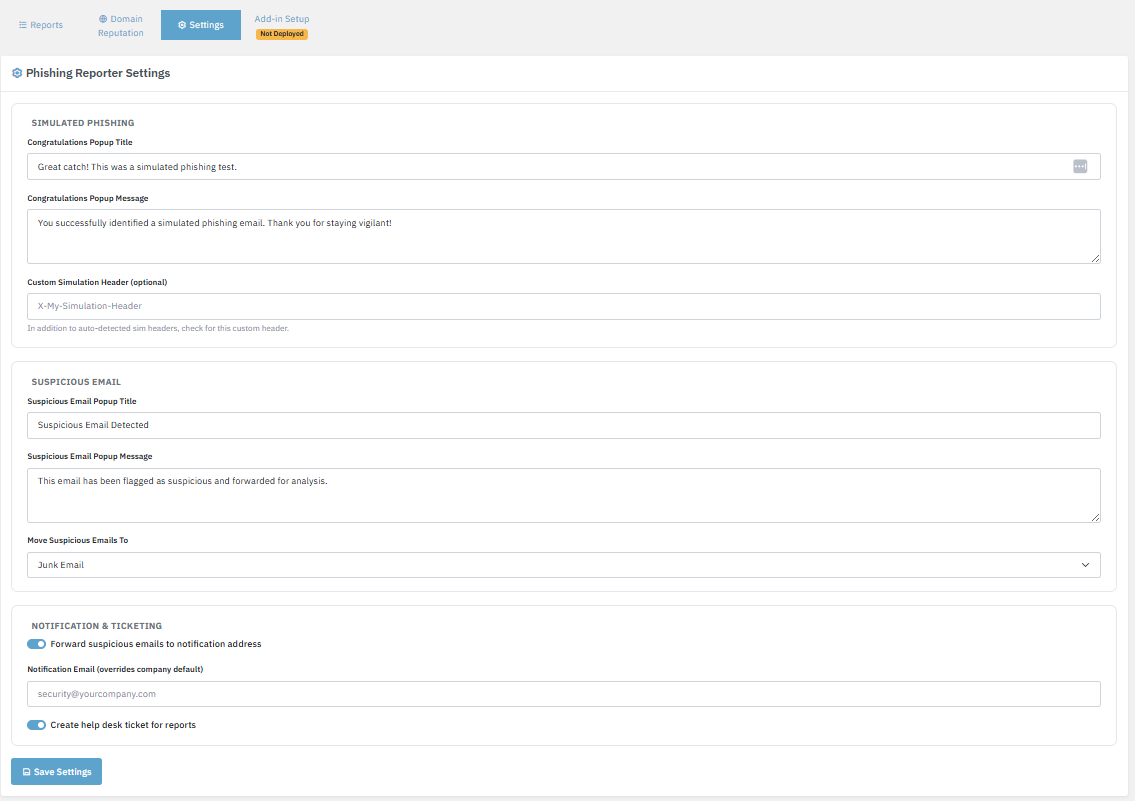Change the folder selection from Junk Email

coord(564,565)
